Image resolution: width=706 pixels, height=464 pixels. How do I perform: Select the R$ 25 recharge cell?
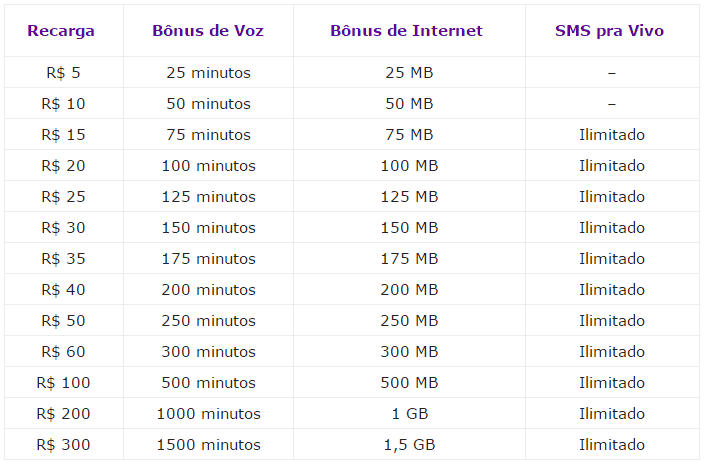pos(63,197)
